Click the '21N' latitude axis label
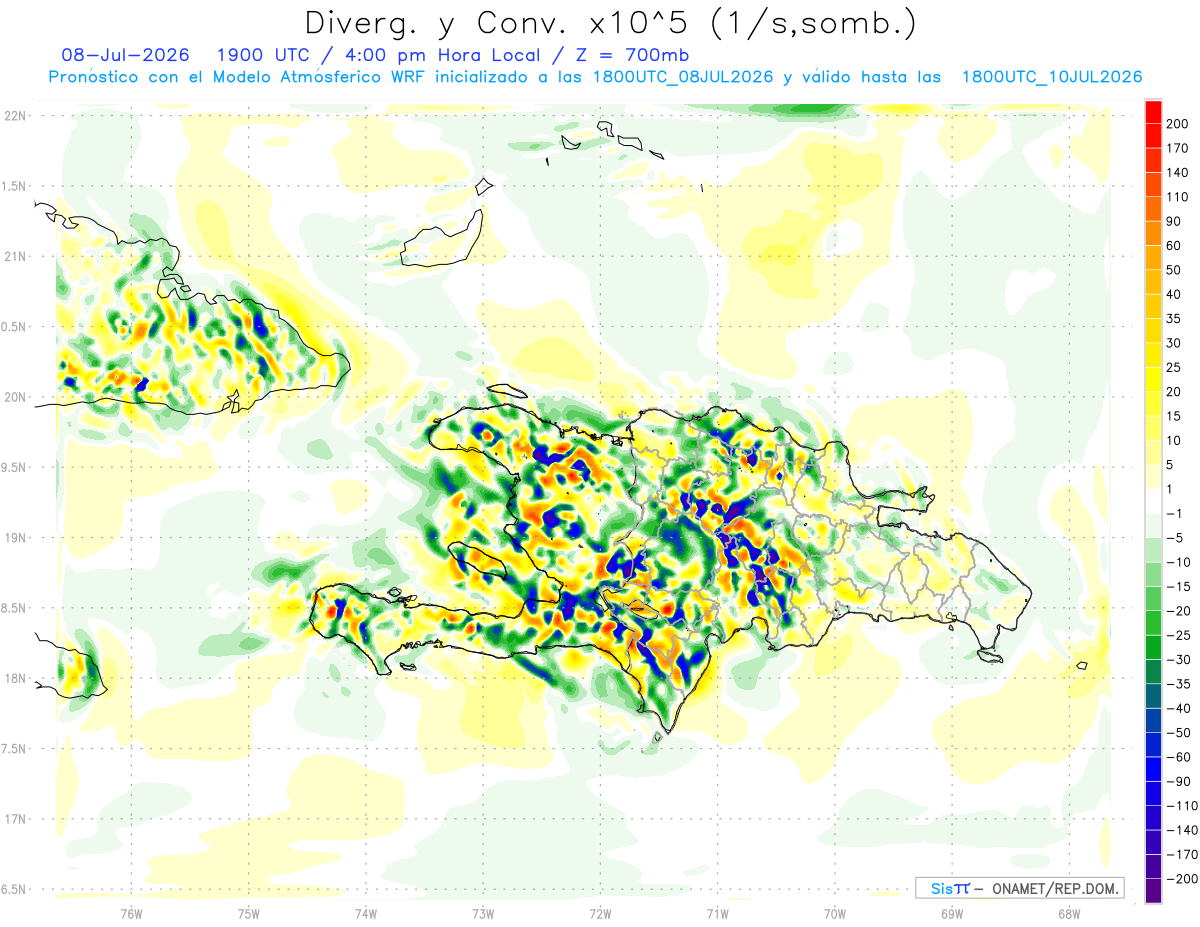Viewport: 1200px width, 927px height. [14, 256]
